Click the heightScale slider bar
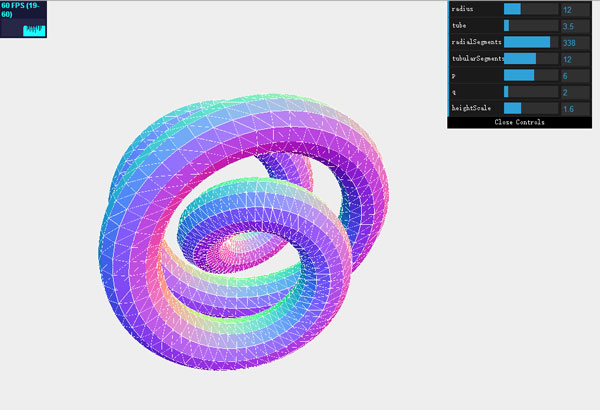The height and width of the screenshot is (410, 600). (530, 108)
